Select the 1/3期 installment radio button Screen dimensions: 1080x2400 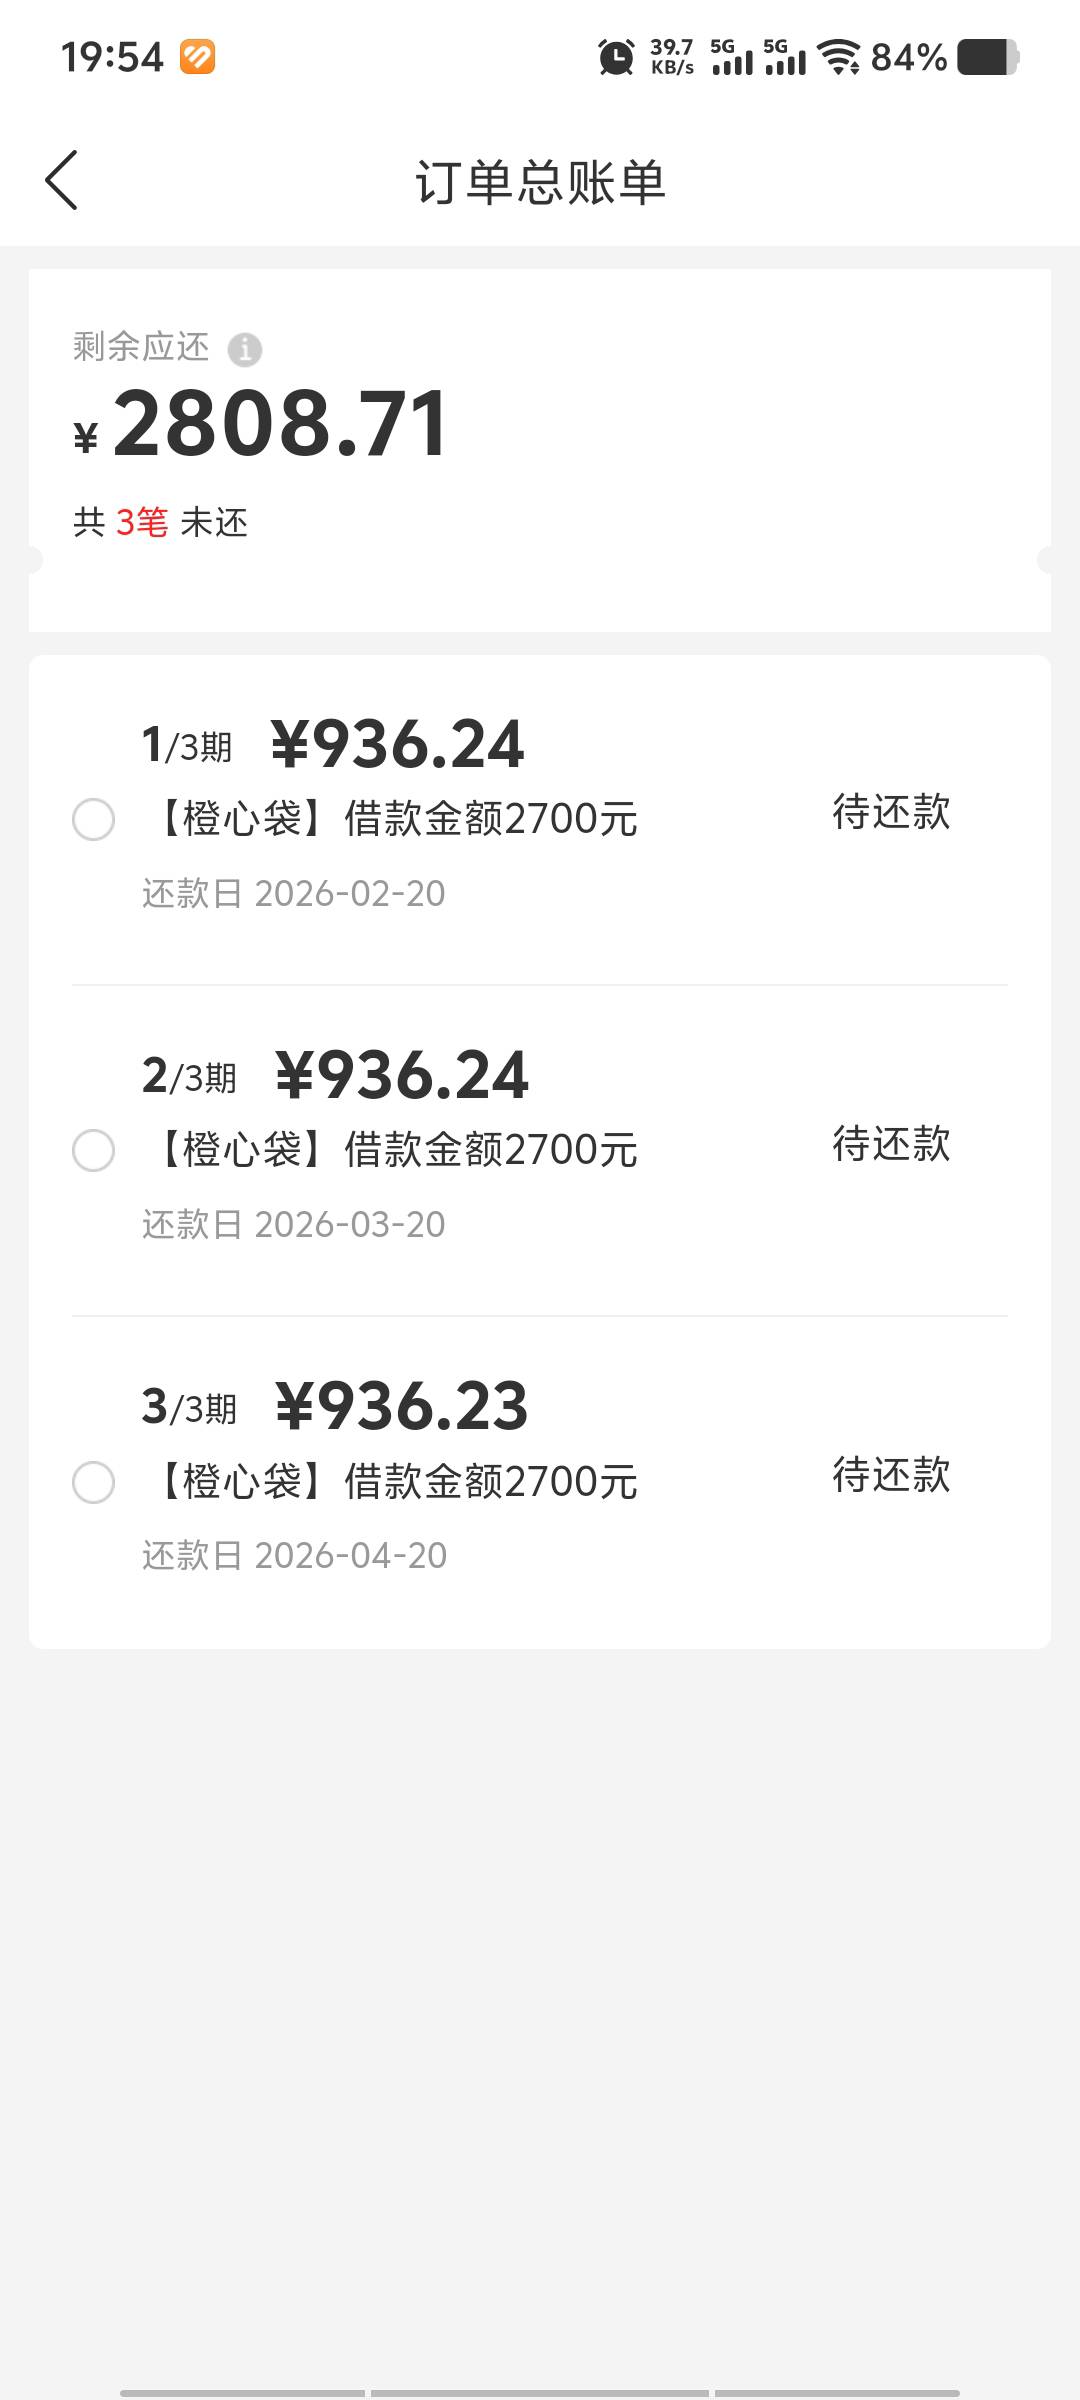tap(94, 820)
